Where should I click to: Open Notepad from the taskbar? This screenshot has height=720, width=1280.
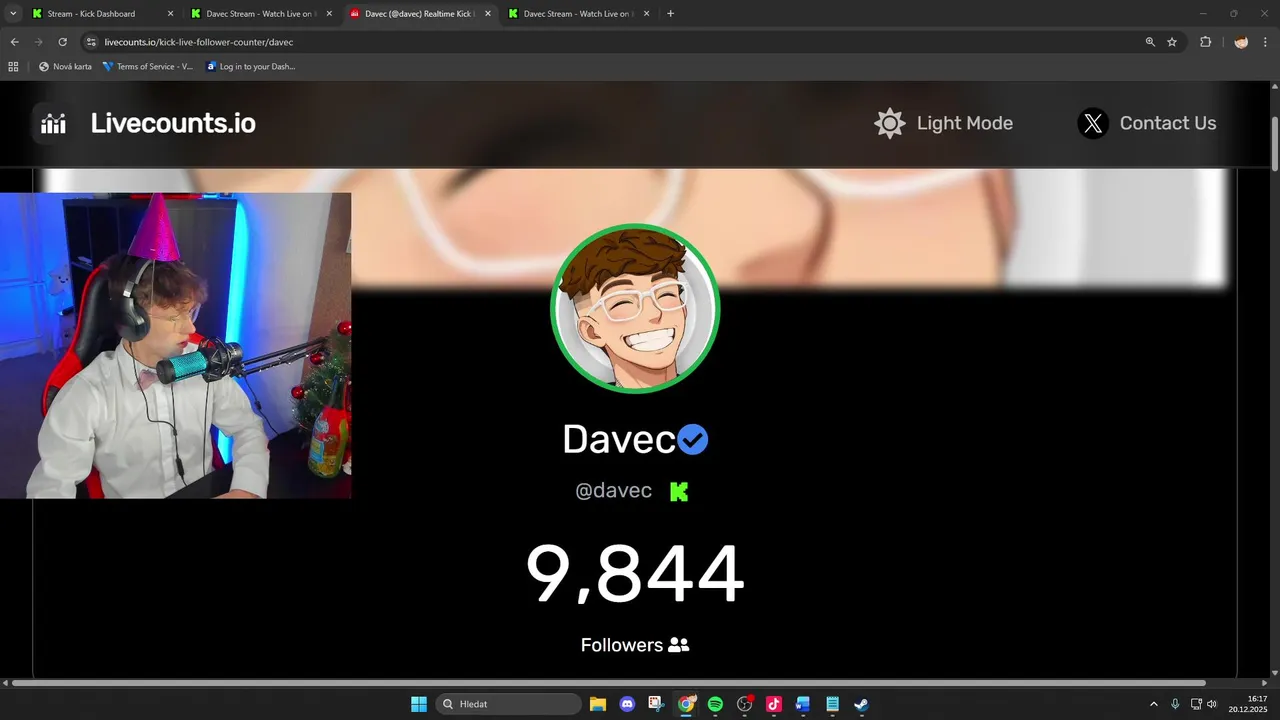click(832, 704)
